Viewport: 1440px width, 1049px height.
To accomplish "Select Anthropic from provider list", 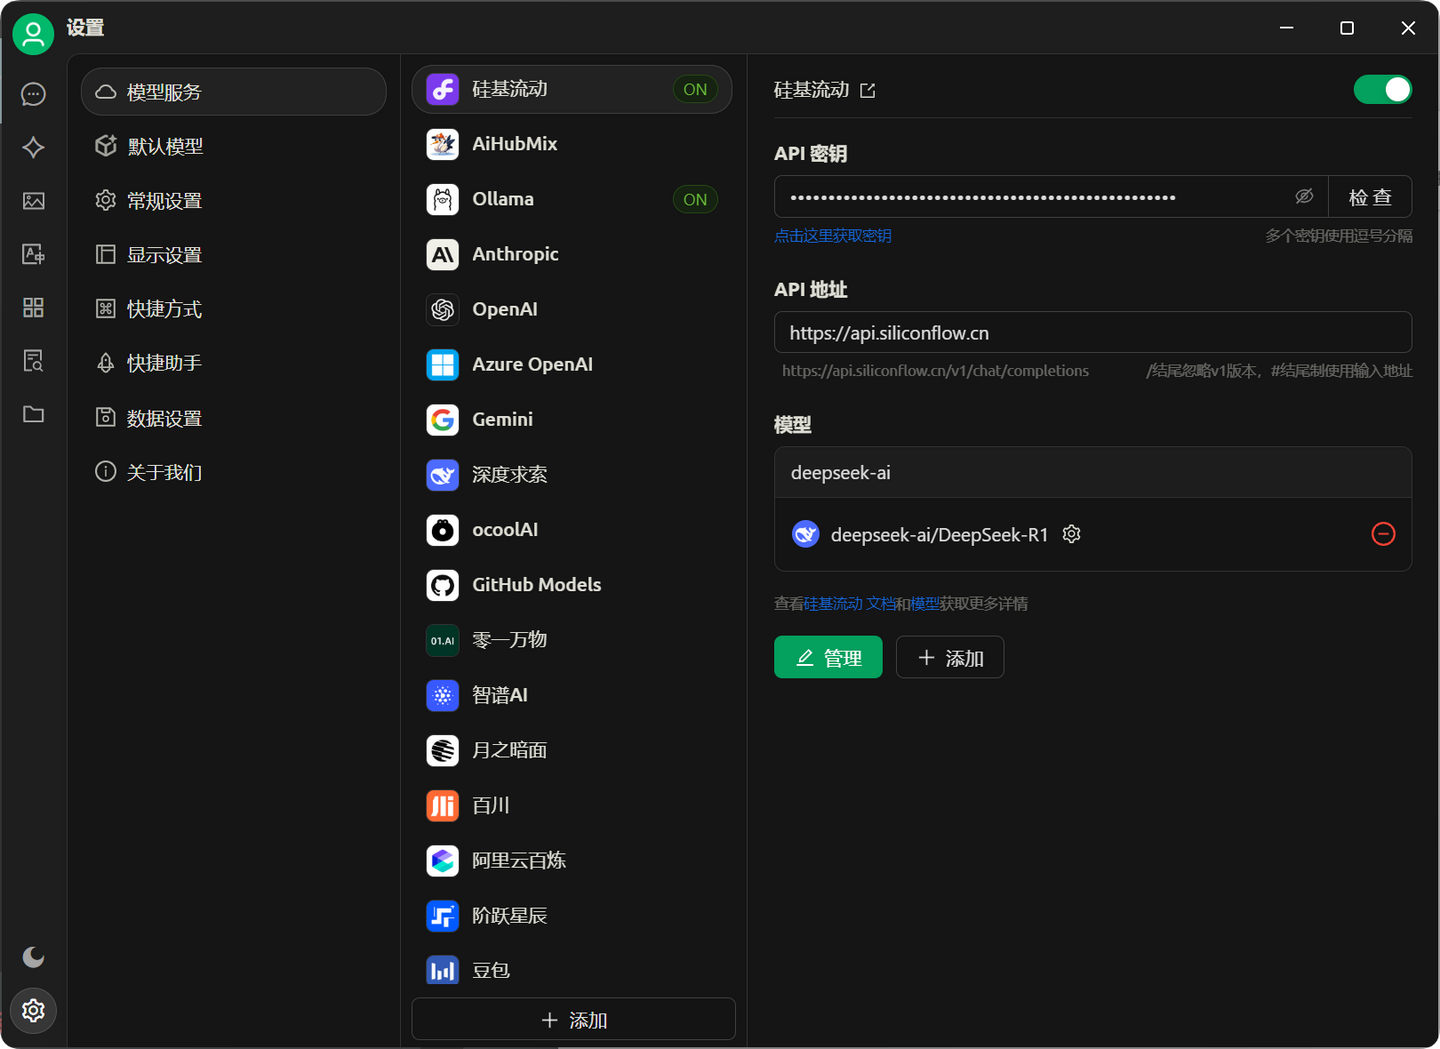I will [x=514, y=254].
